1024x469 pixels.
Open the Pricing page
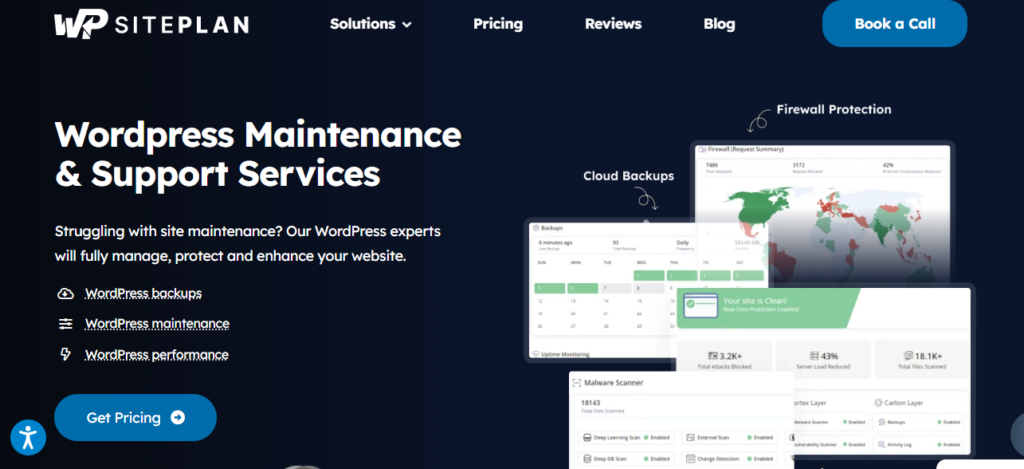(498, 24)
